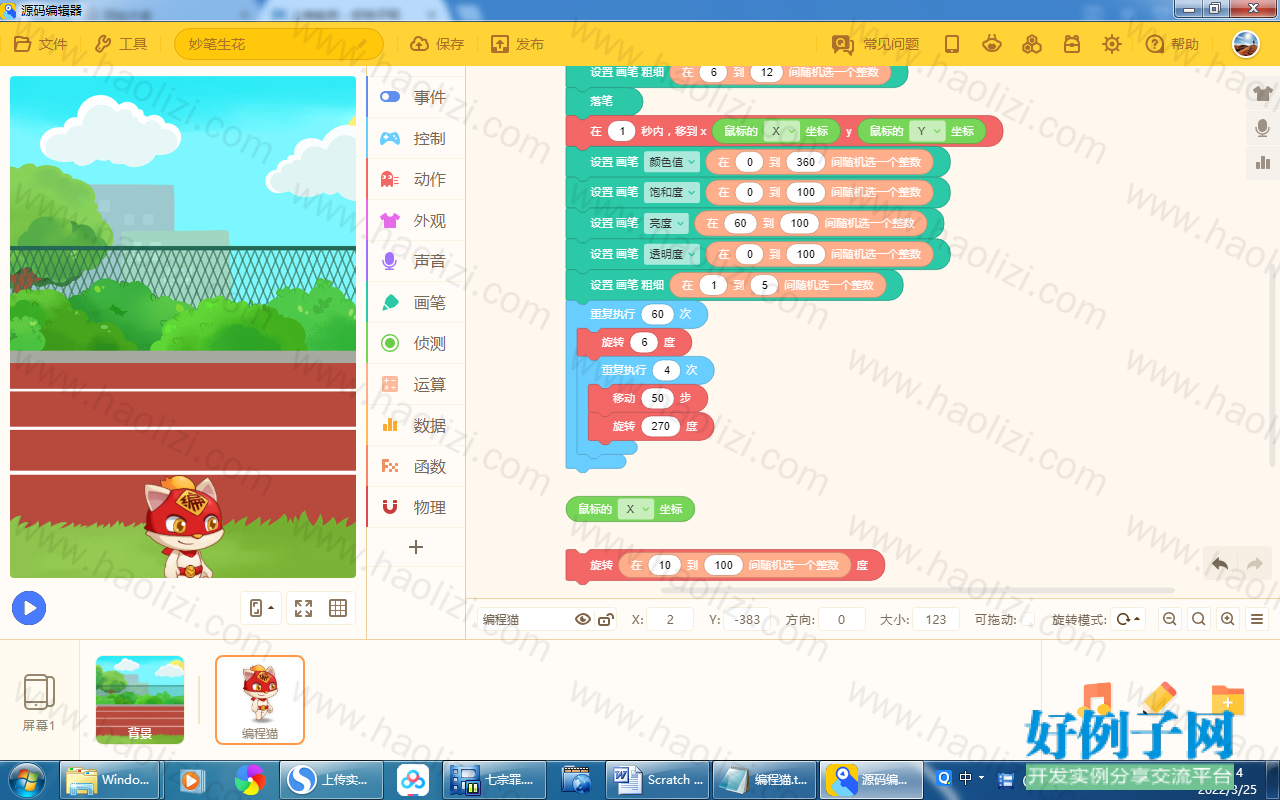1280x800 pixels.
Task: Open the mobile device preview icon
Action: (952, 44)
